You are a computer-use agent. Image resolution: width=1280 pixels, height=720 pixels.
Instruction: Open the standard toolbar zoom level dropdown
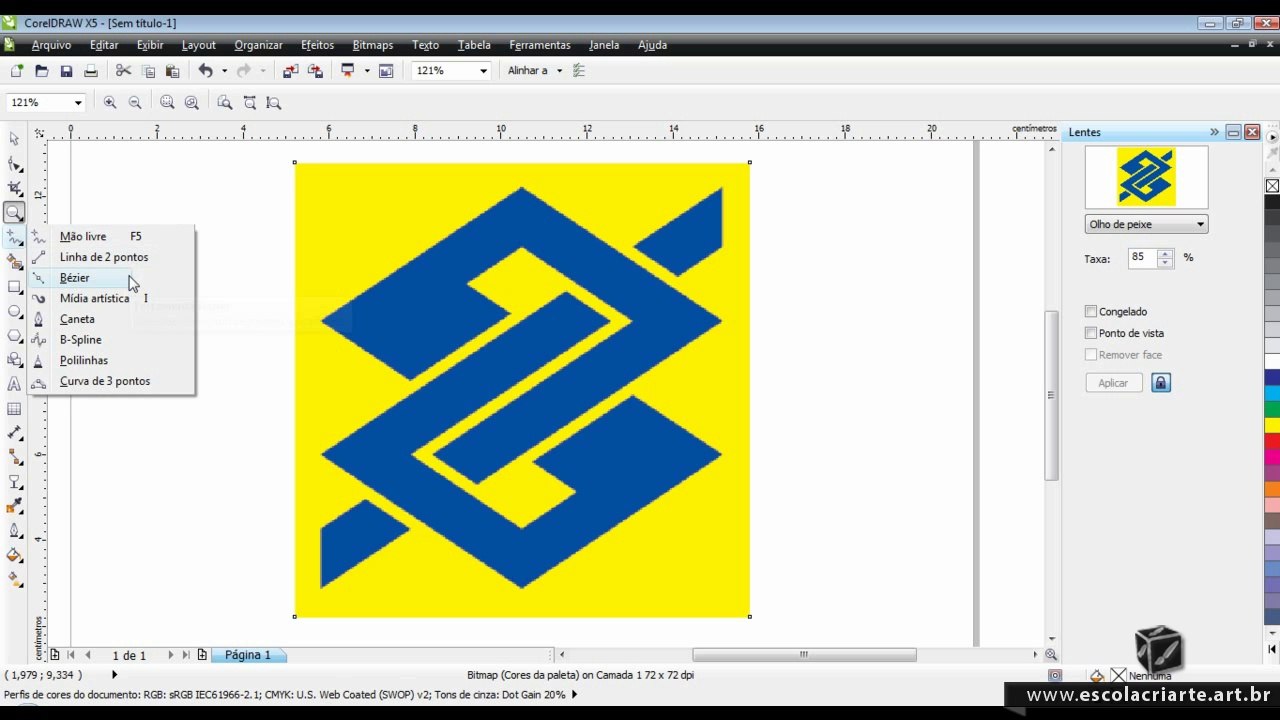tap(483, 71)
